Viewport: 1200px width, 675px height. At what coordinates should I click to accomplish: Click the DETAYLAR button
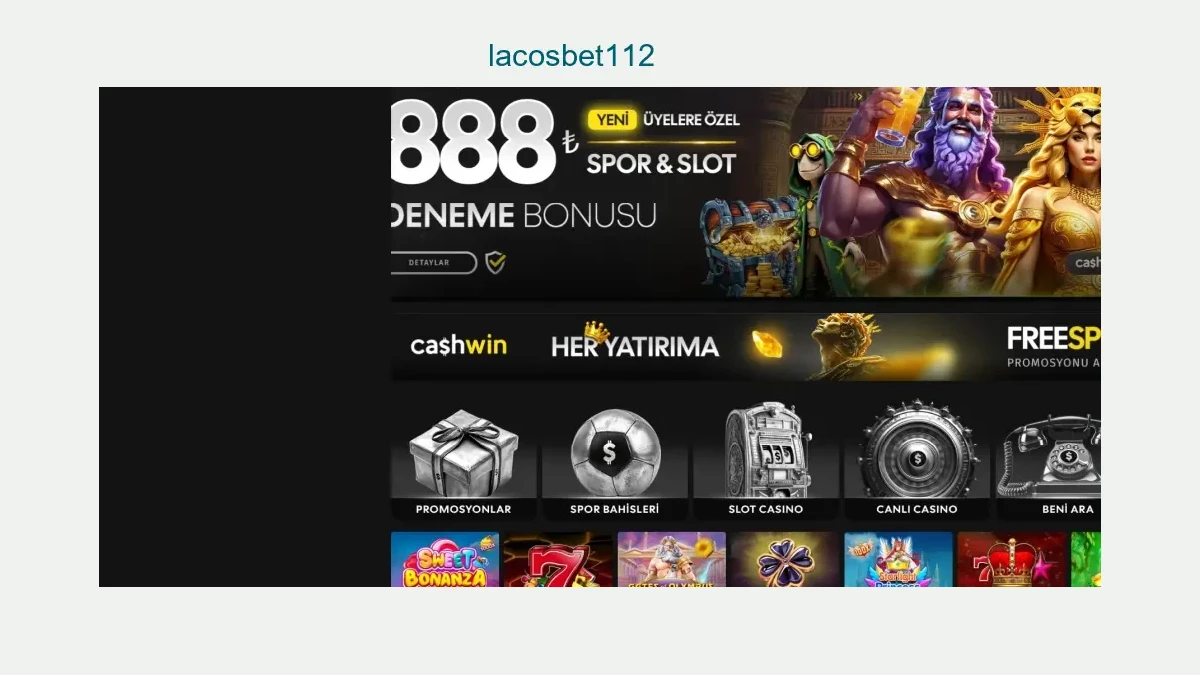pyautogui.click(x=434, y=263)
